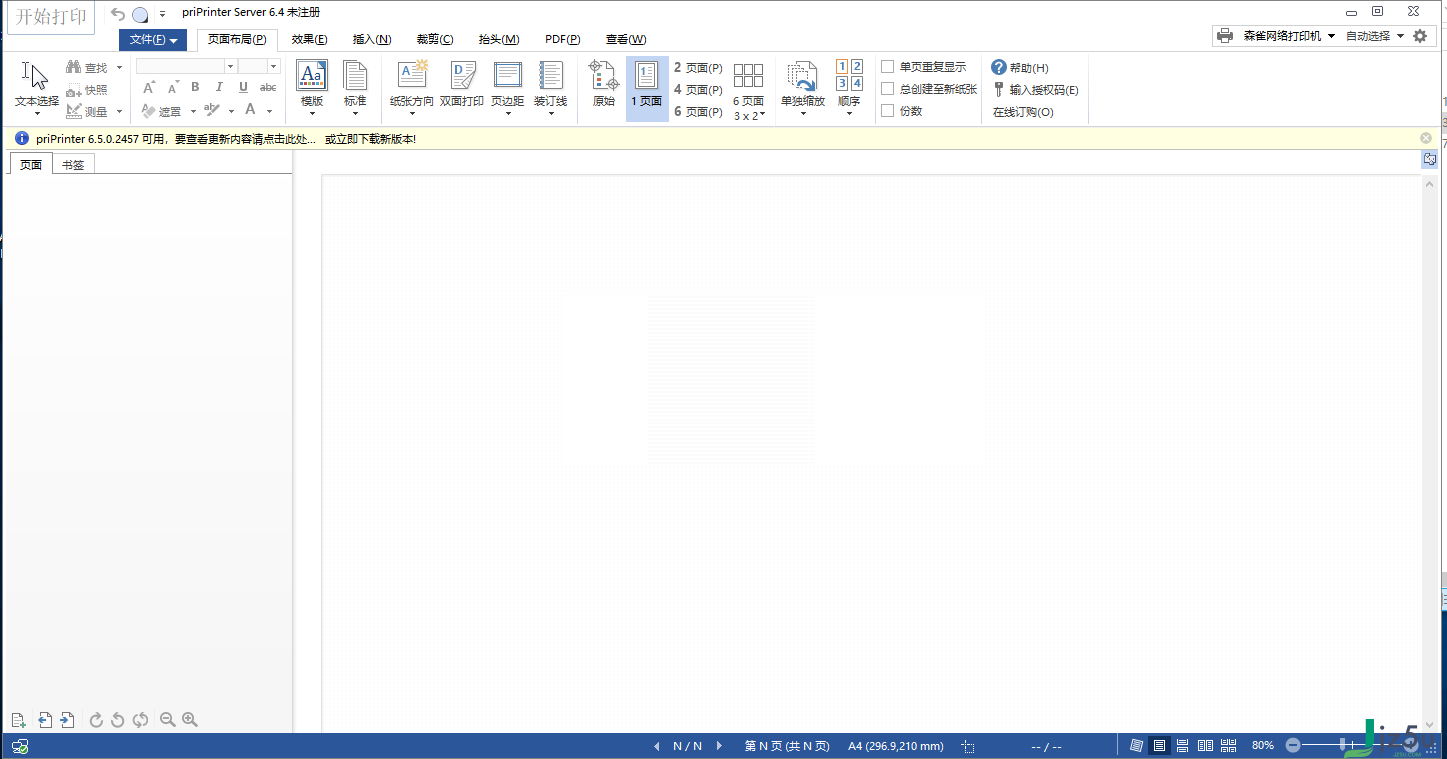Zoom out in the thumbnail panel
The height and width of the screenshot is (759, 1447).
pyautogui.click(x=168, y=720)
